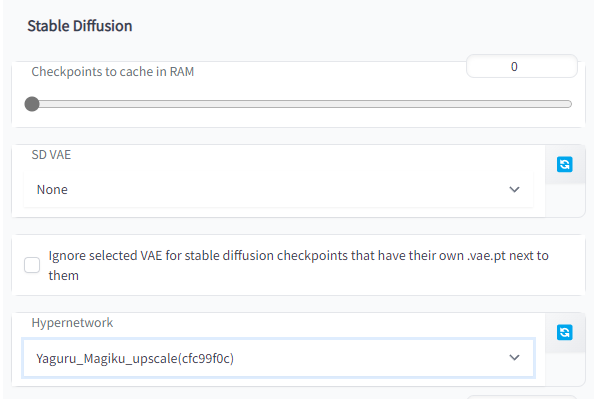Focus the Checkpoints cache number field showing 0
The image size is (594, 399).
(x=522, y=66)
